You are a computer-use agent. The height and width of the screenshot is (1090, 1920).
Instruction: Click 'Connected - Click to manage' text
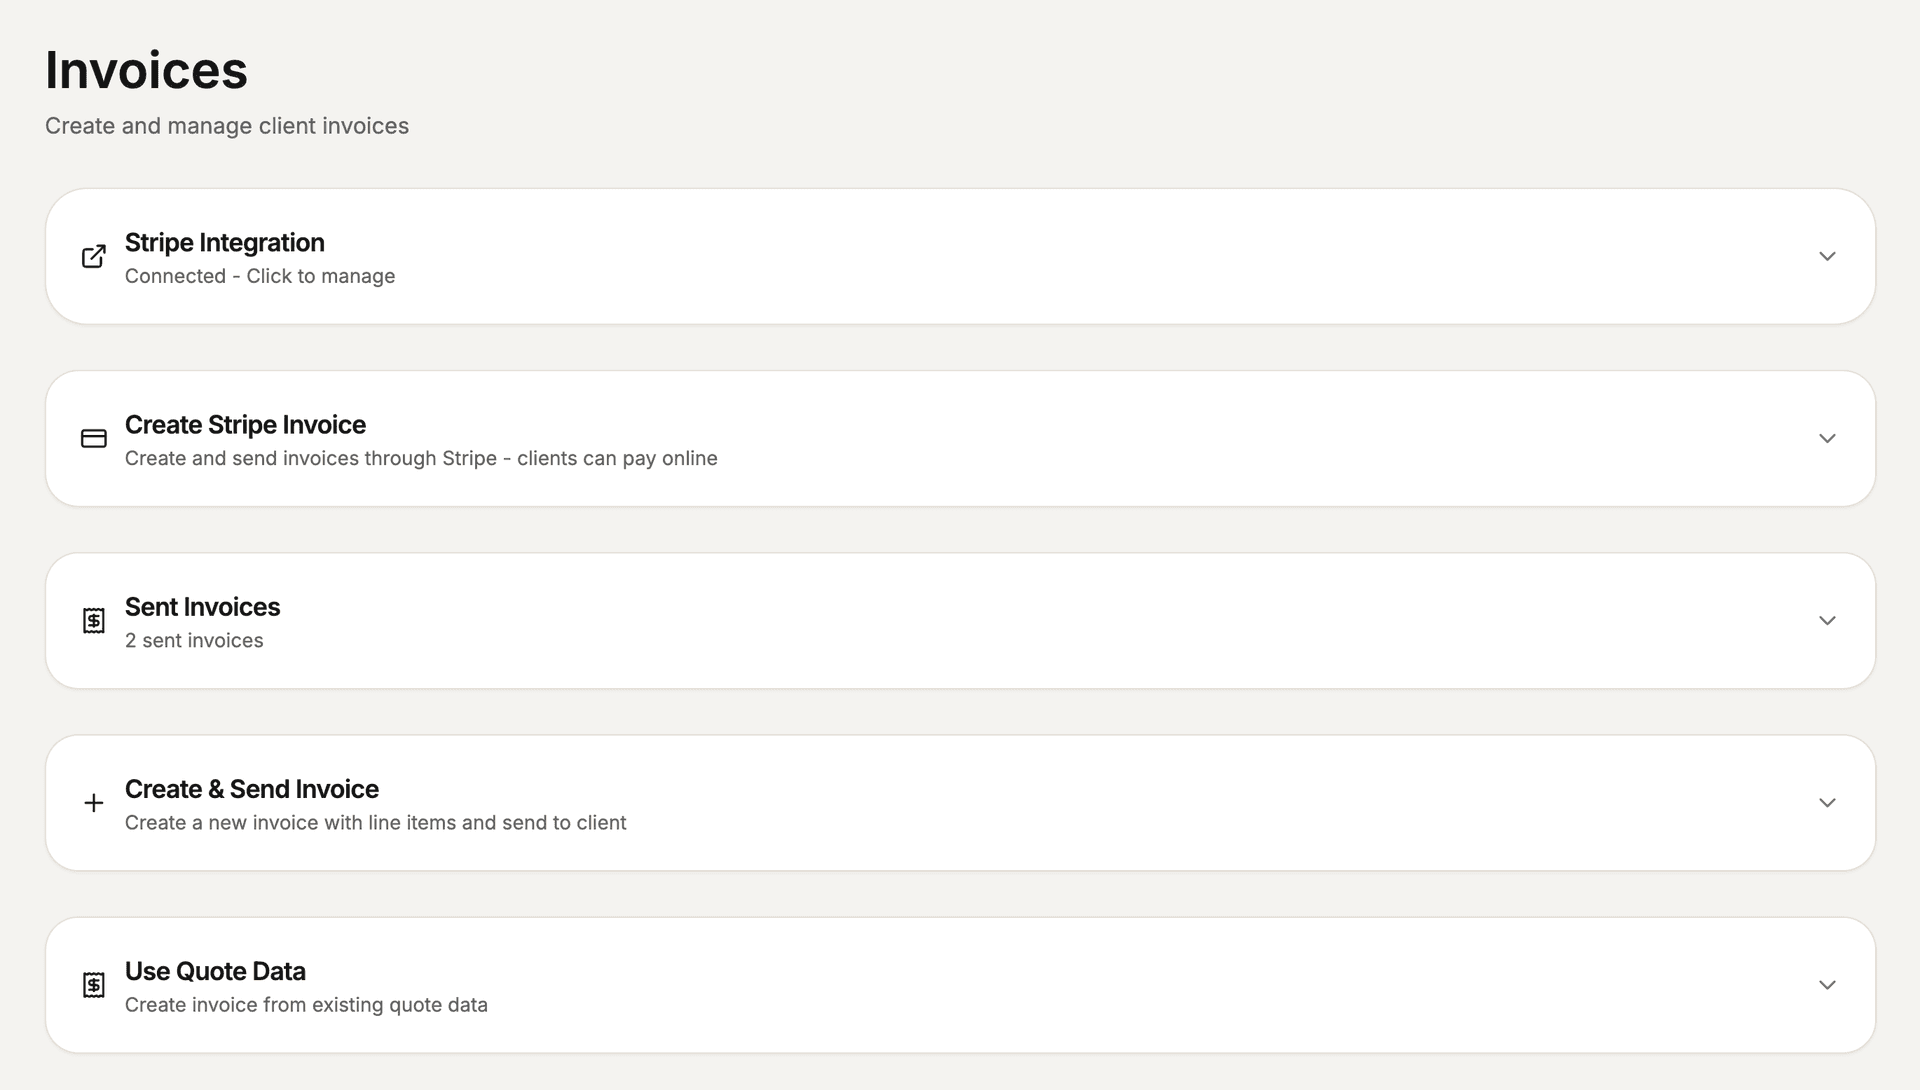click(x=260, y=276)
